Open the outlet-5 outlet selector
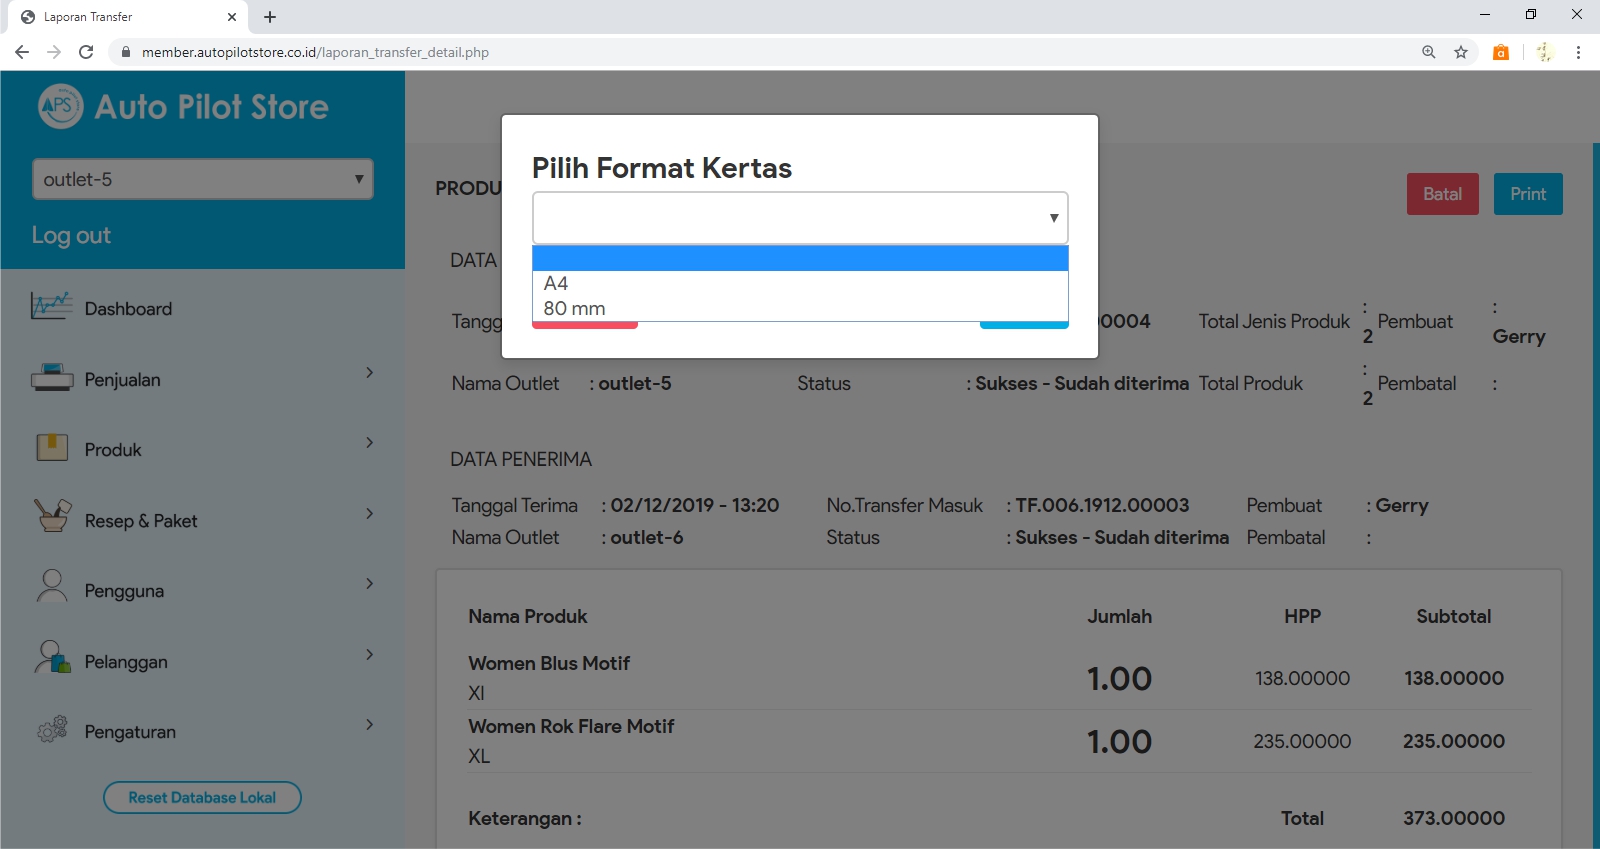This screenshot has width=1600, height=849. (203, 180)
